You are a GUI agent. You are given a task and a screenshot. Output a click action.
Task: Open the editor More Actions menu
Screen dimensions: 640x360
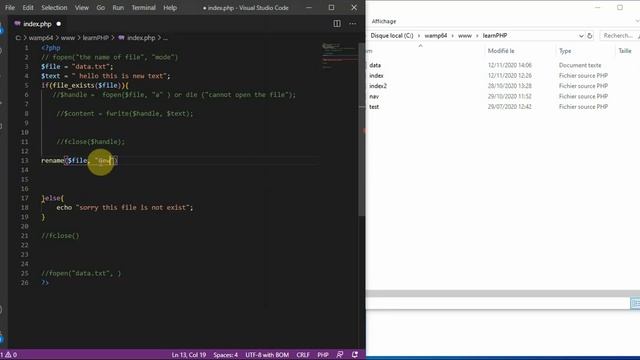(353, 24)
